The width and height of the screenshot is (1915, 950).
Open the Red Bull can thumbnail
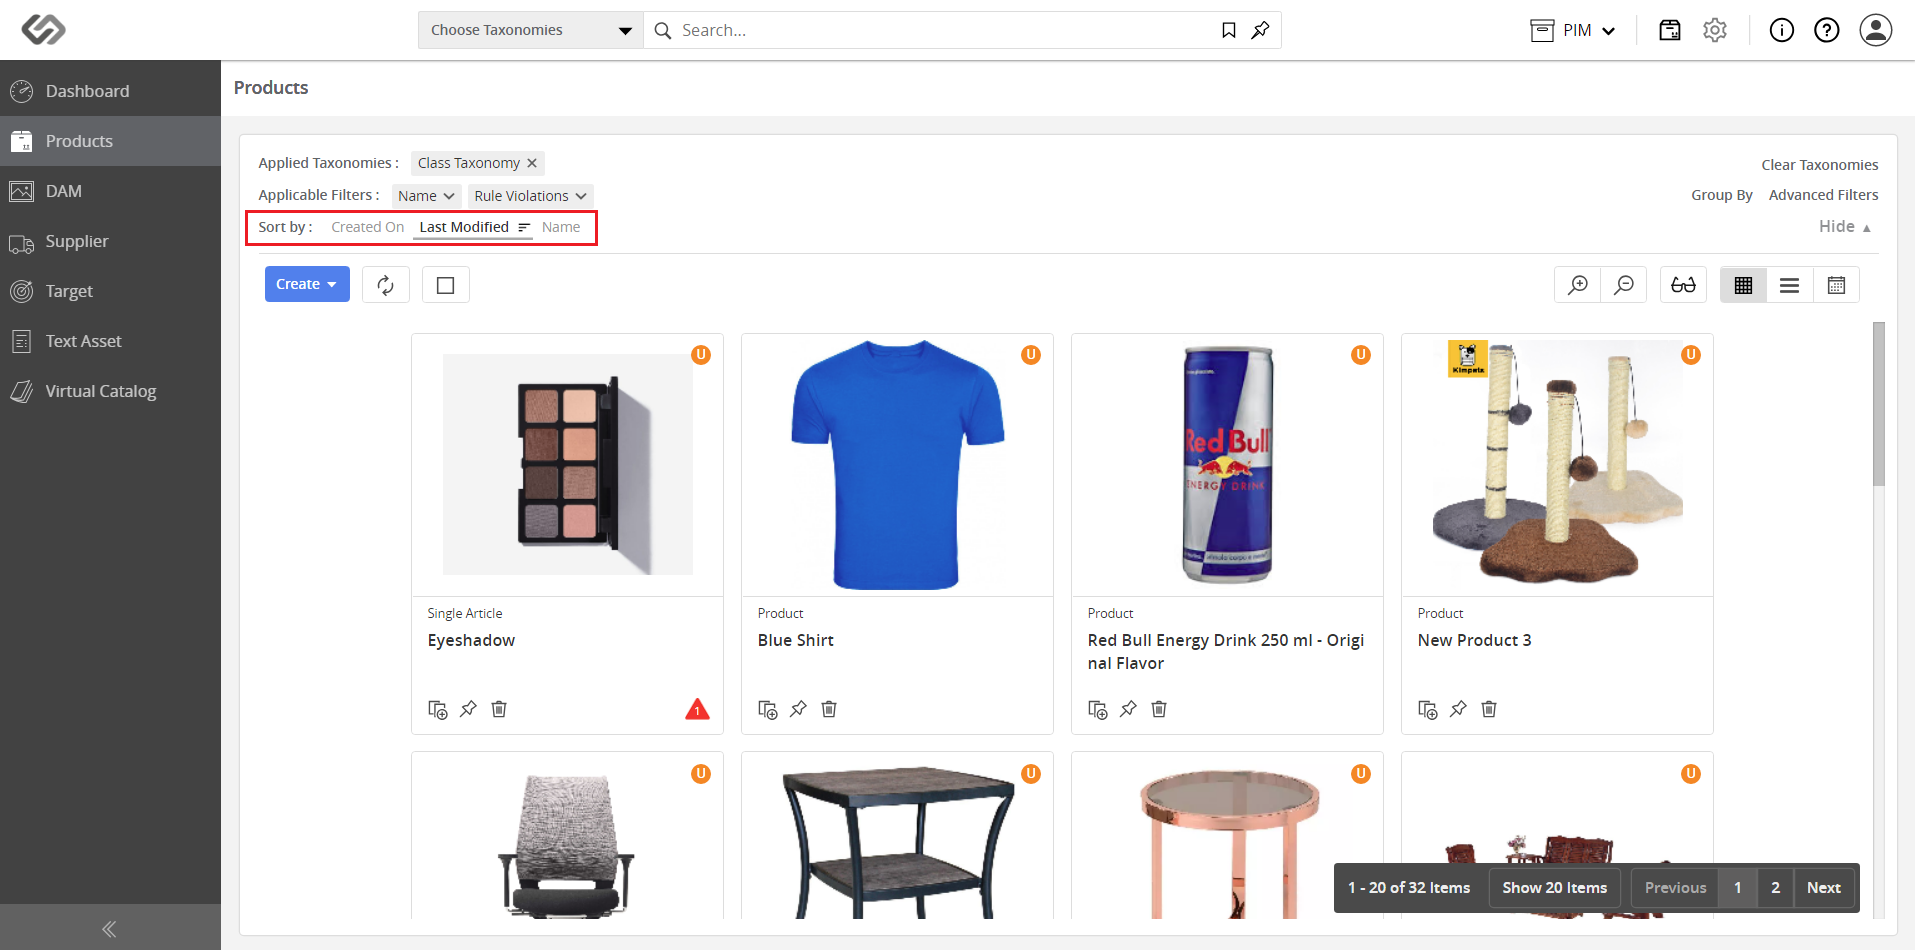[1228, 464]
